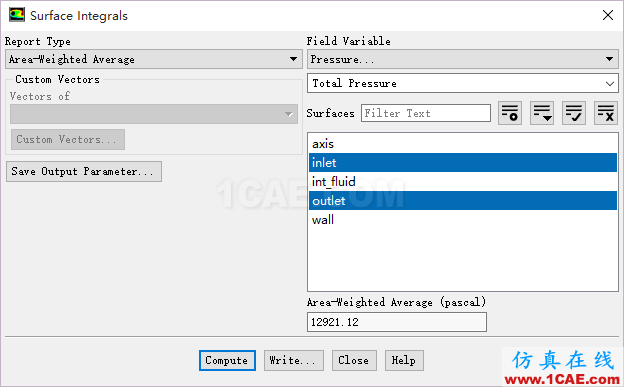Screen dimensions: 624x387
Task: Expand the Total Pressure dropdown
Action: 463,83
